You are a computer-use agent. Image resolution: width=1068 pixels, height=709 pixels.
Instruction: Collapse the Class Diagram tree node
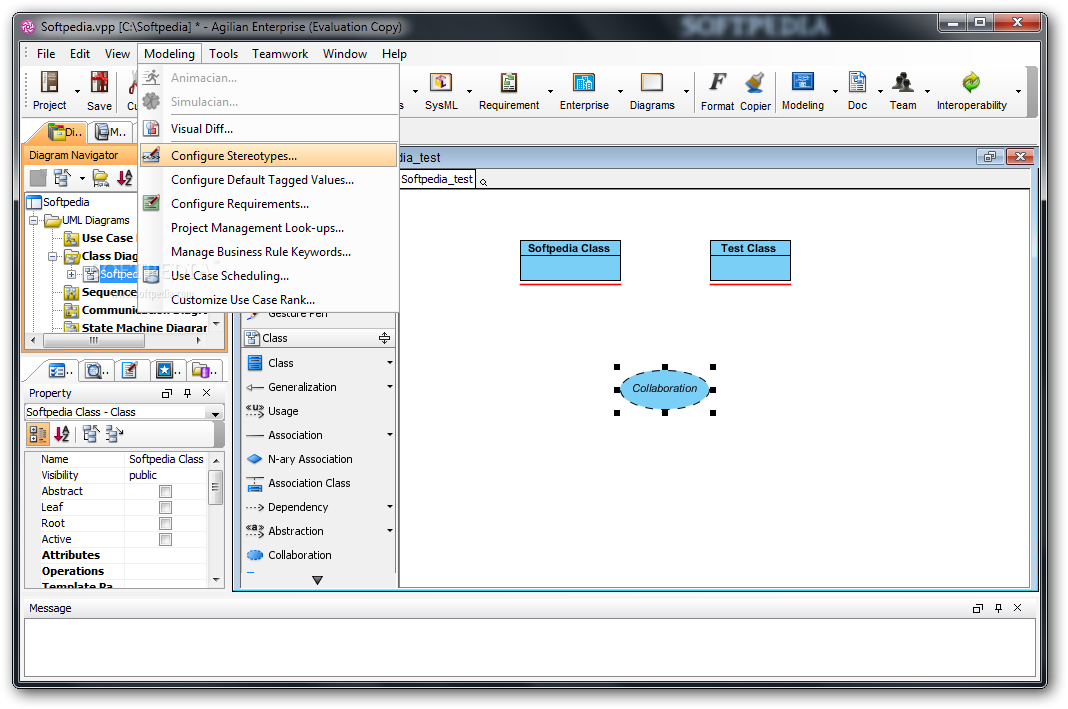(52, 257)
